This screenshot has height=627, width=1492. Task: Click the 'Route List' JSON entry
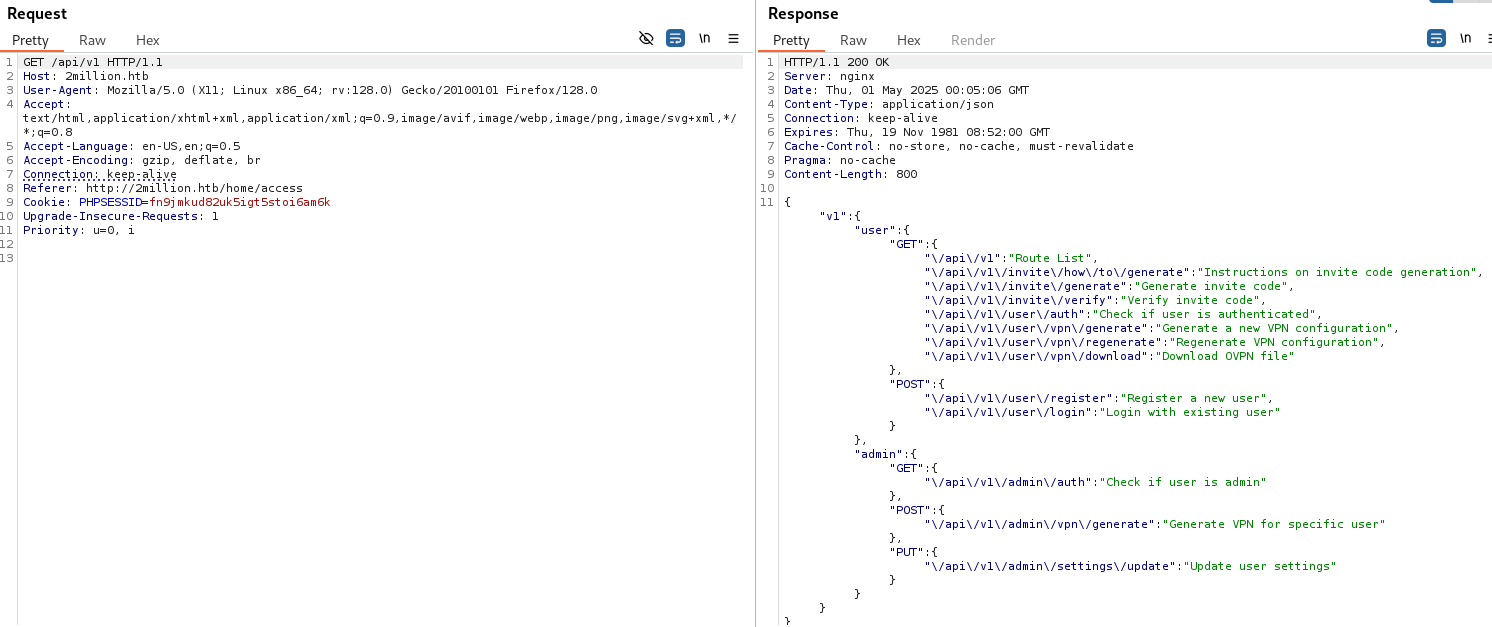tap(1011, 258)
